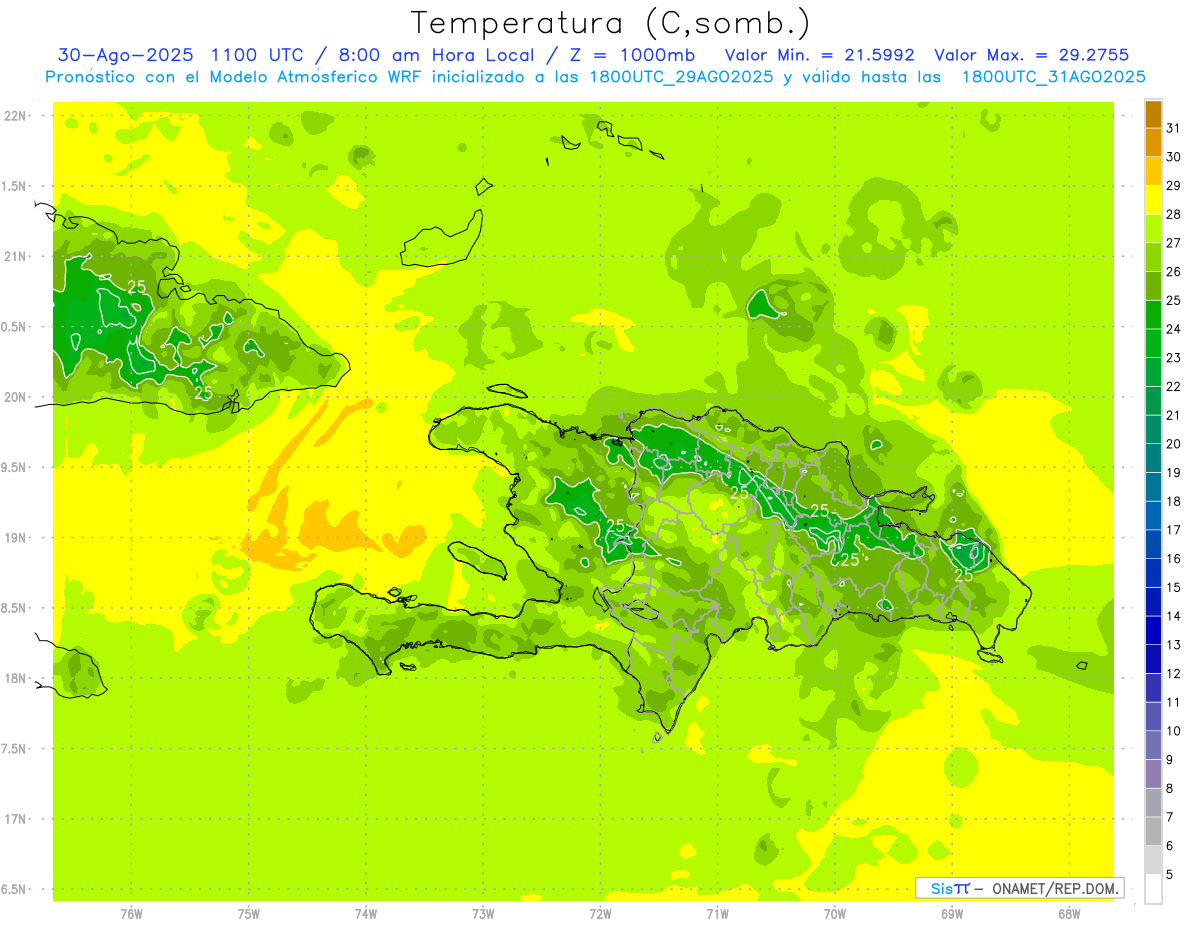Click the legend value "28"
The width and height of the screenshot is (1200, 927).
coord(1173,214)
